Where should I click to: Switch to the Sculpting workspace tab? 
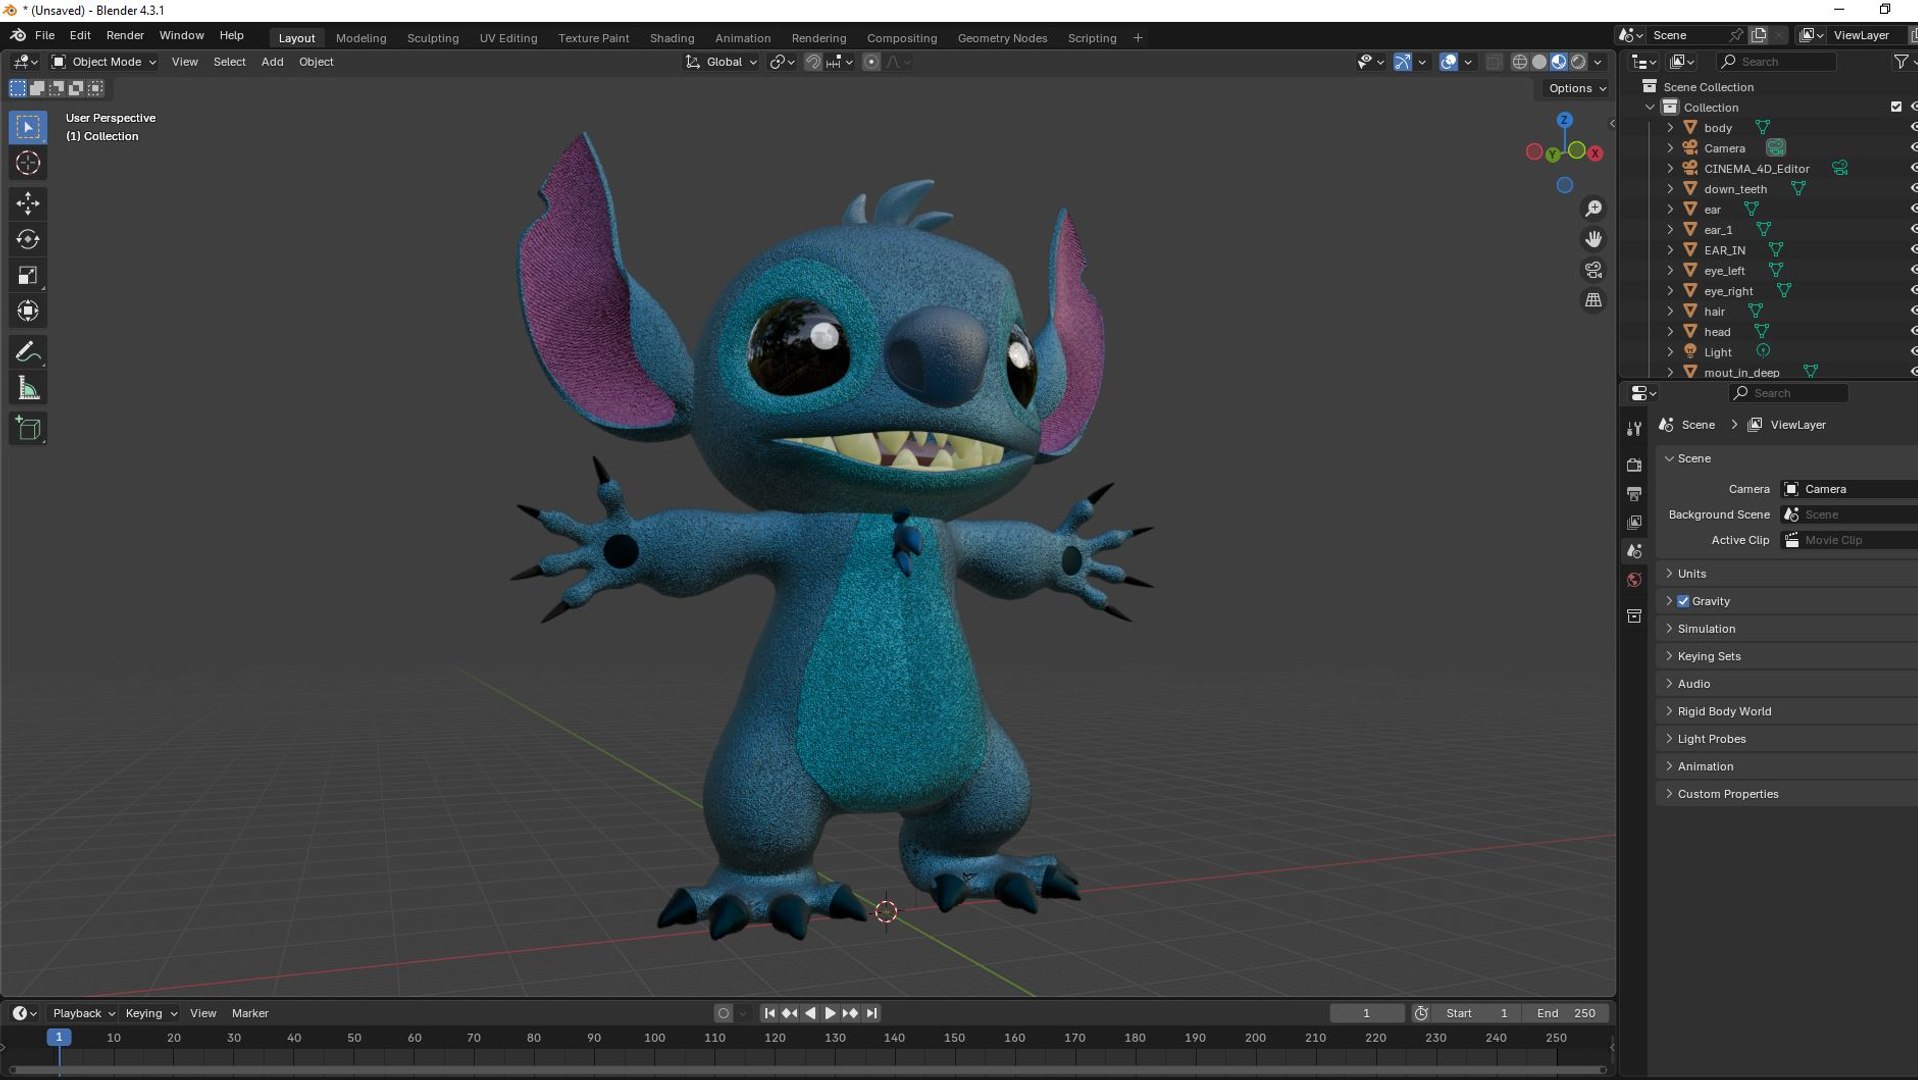click(x=432, y=38)
